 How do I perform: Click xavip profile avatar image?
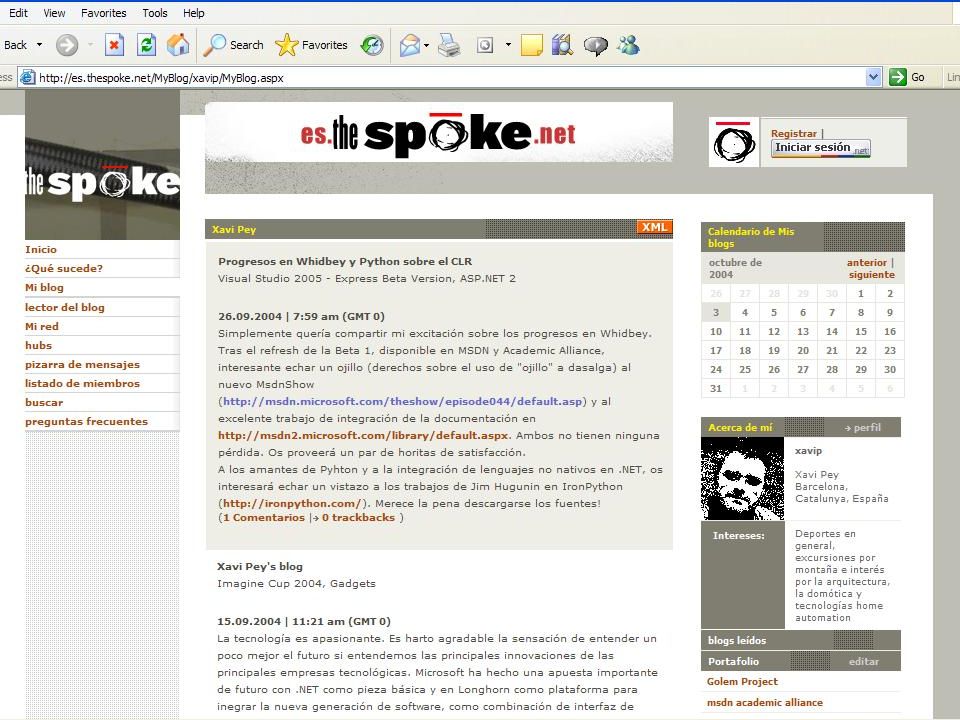click(743, 479)
